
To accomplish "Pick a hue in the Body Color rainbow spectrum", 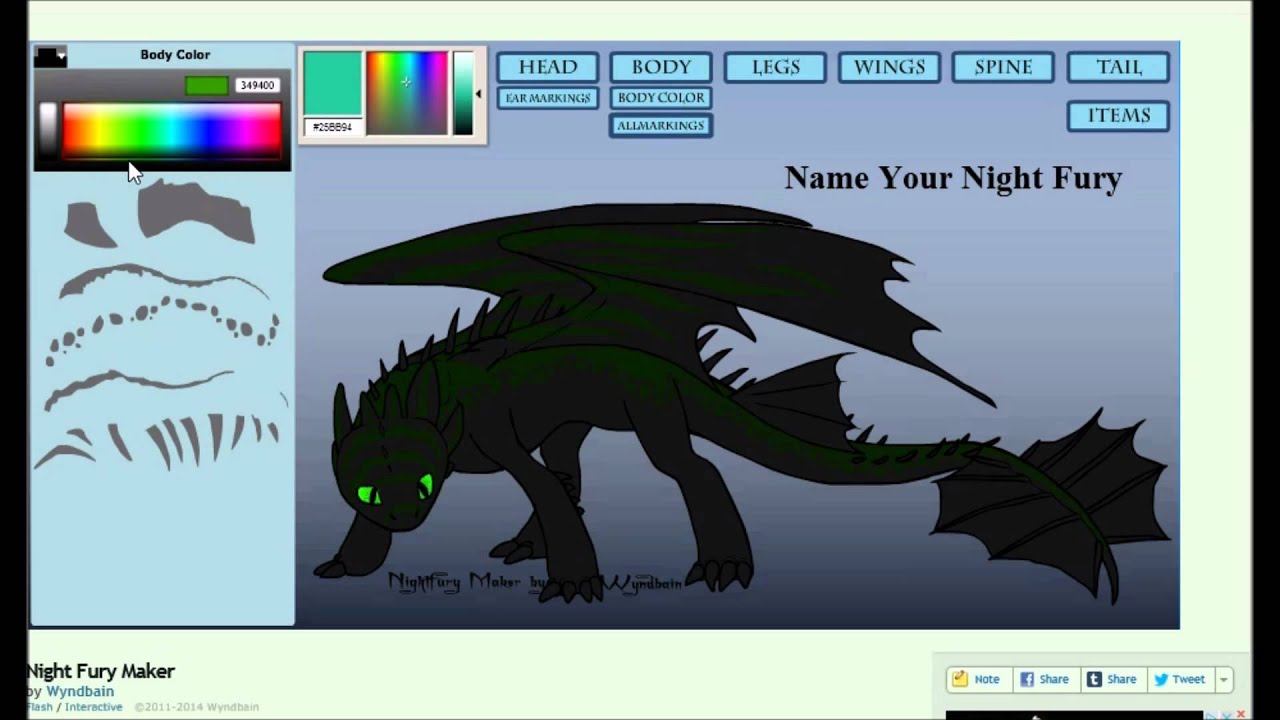I will point(172,130).
